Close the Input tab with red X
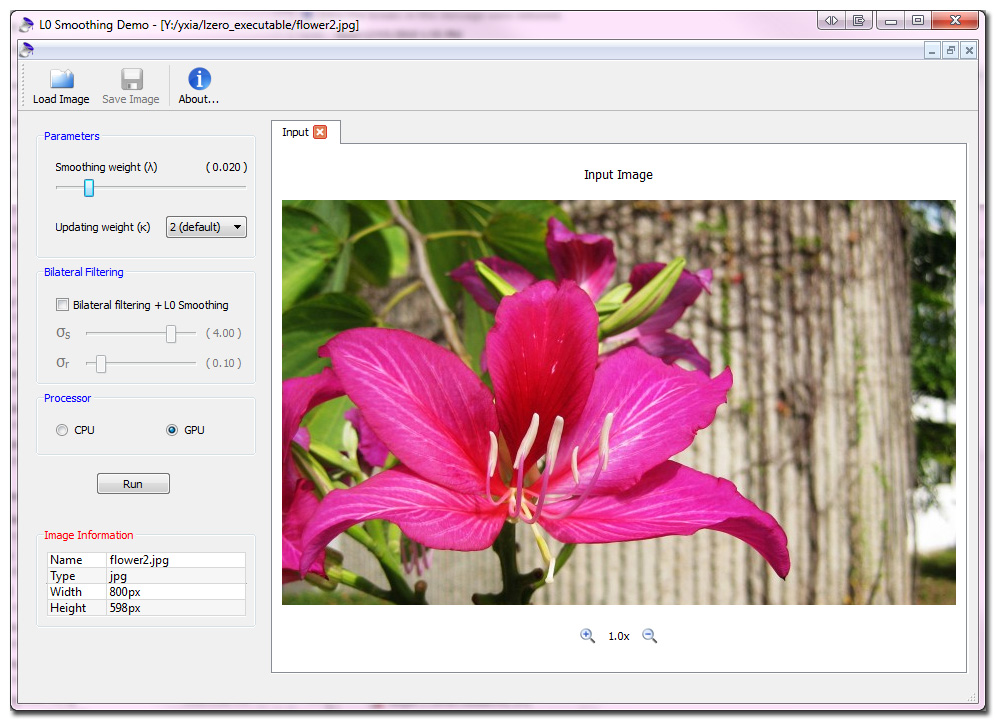This screenshot has width=996, height=721. [320, 132]
